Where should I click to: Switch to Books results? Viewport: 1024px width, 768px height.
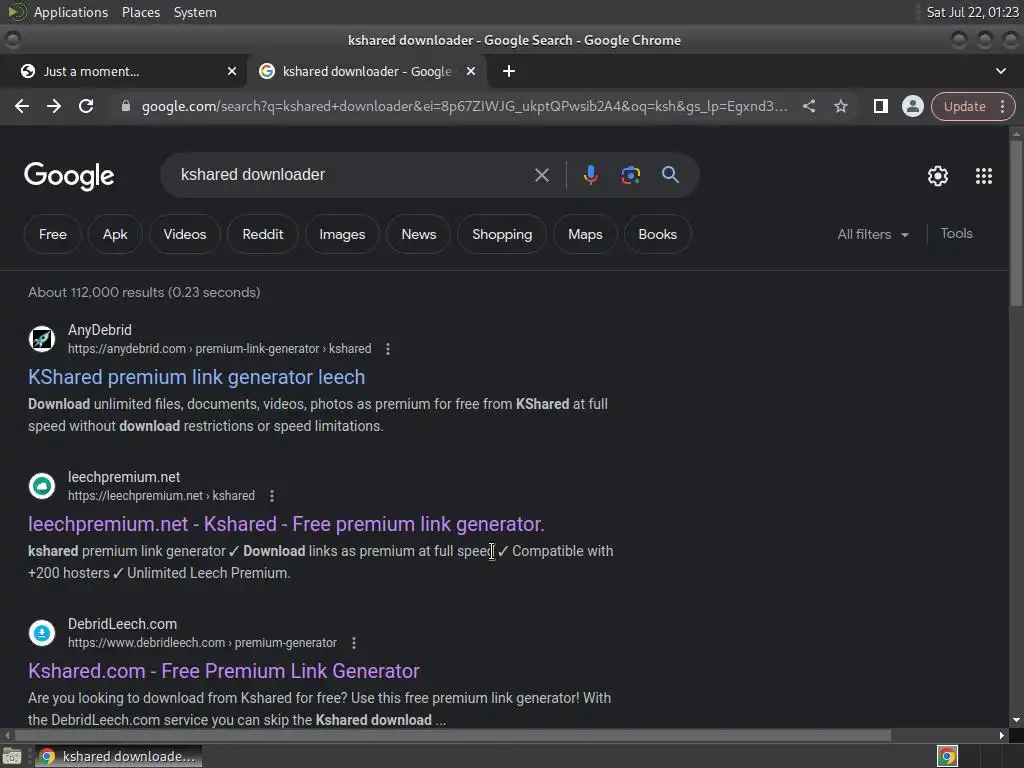click(x=658, y=234)
